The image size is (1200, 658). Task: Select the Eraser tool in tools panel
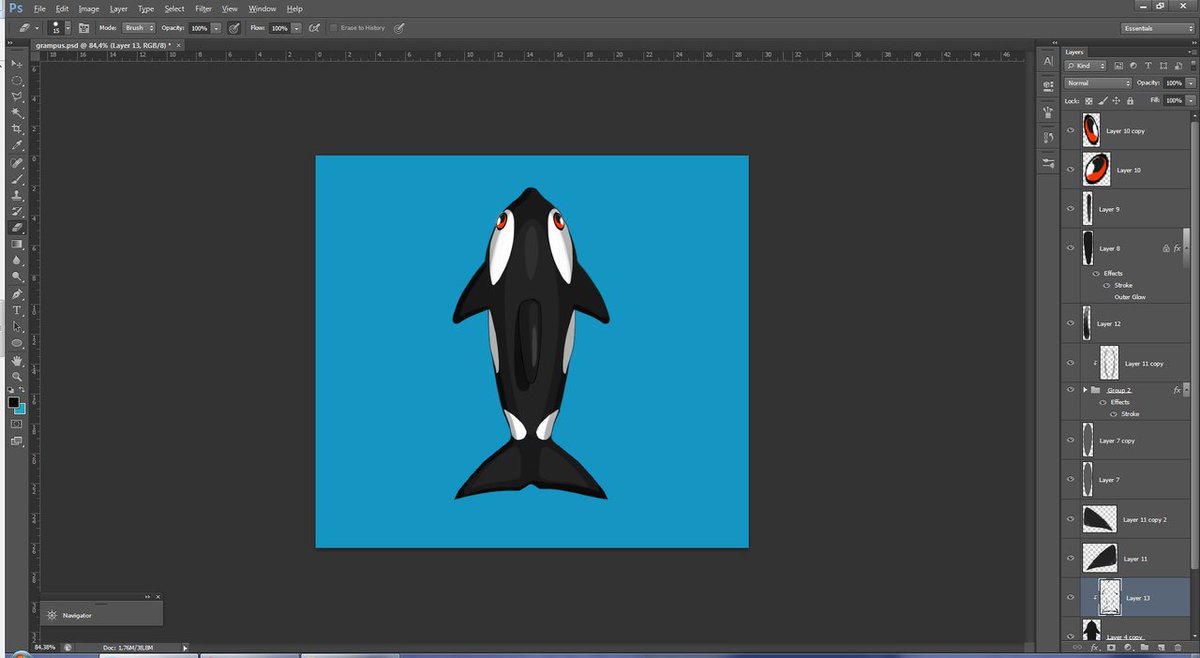(x=17, y=227)
